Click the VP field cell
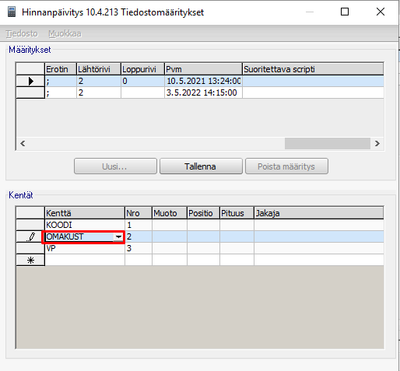This screenshot has width=400, height=371. coord(85,248)
